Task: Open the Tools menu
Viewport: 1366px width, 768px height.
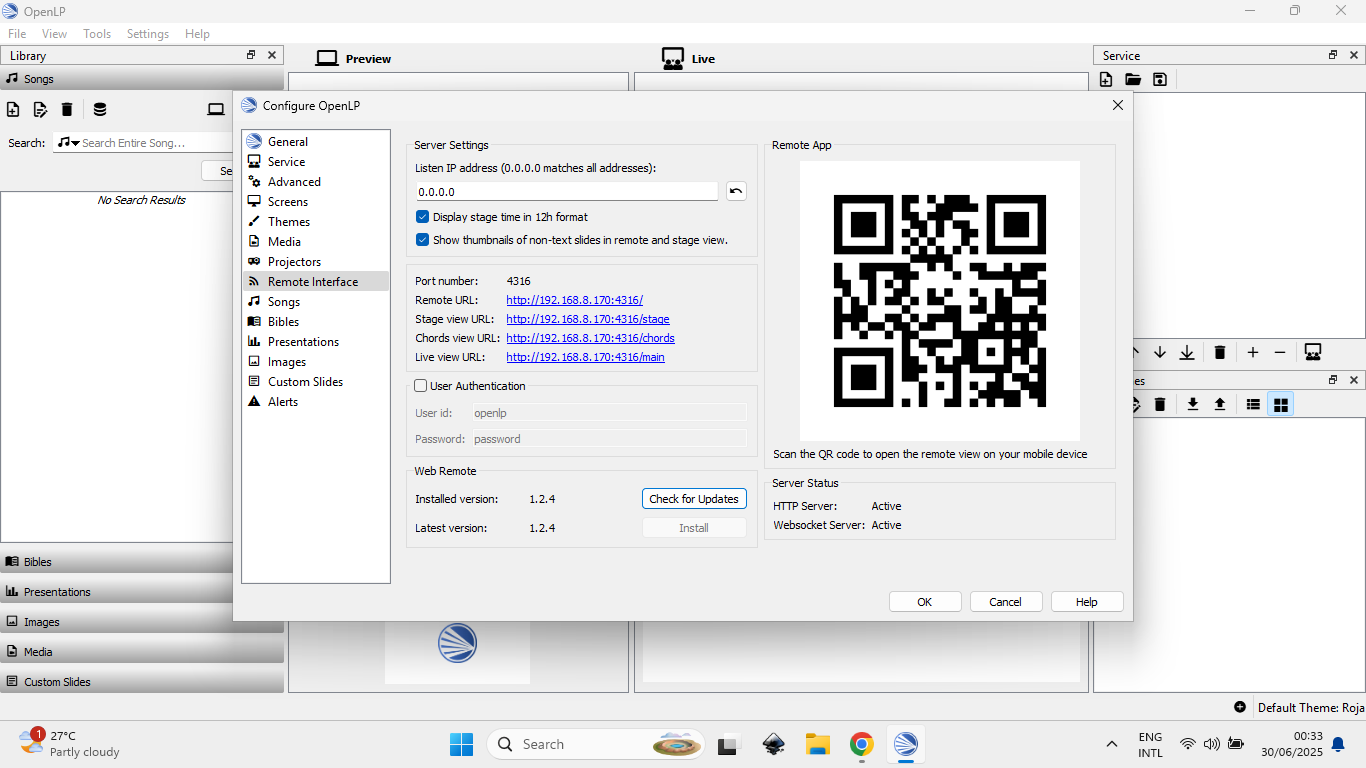Action: (97, 34)
